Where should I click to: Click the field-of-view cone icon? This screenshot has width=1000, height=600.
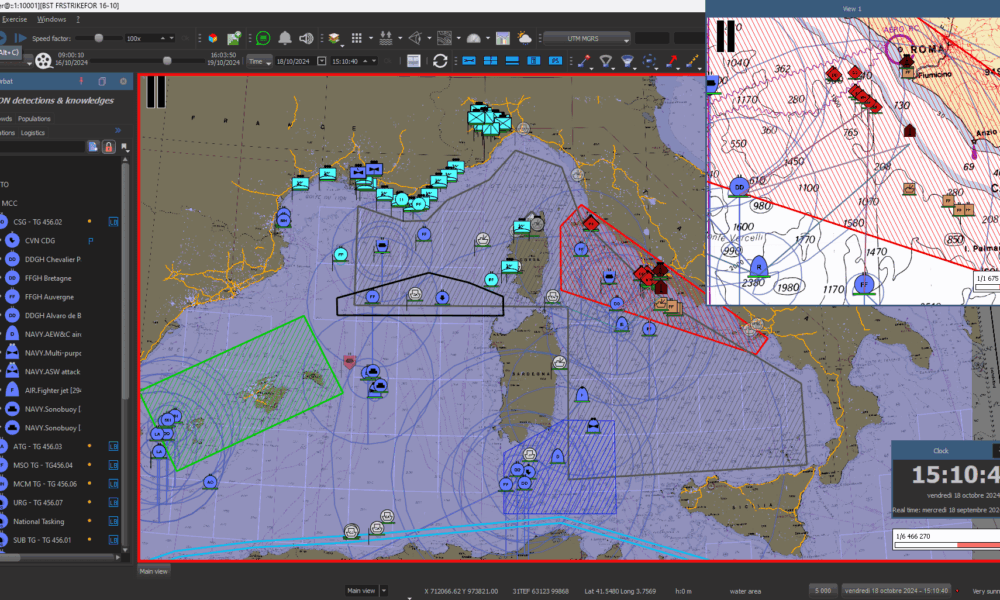415,38
